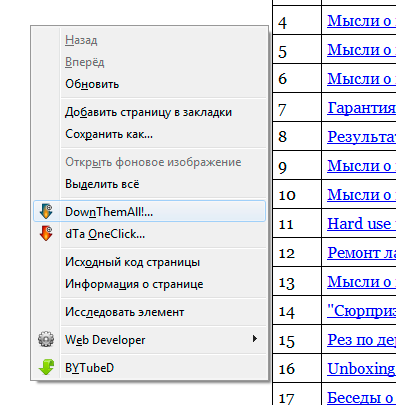
Task: Select Добавить страницу в закладки
Action: click(x=148, y=112)
